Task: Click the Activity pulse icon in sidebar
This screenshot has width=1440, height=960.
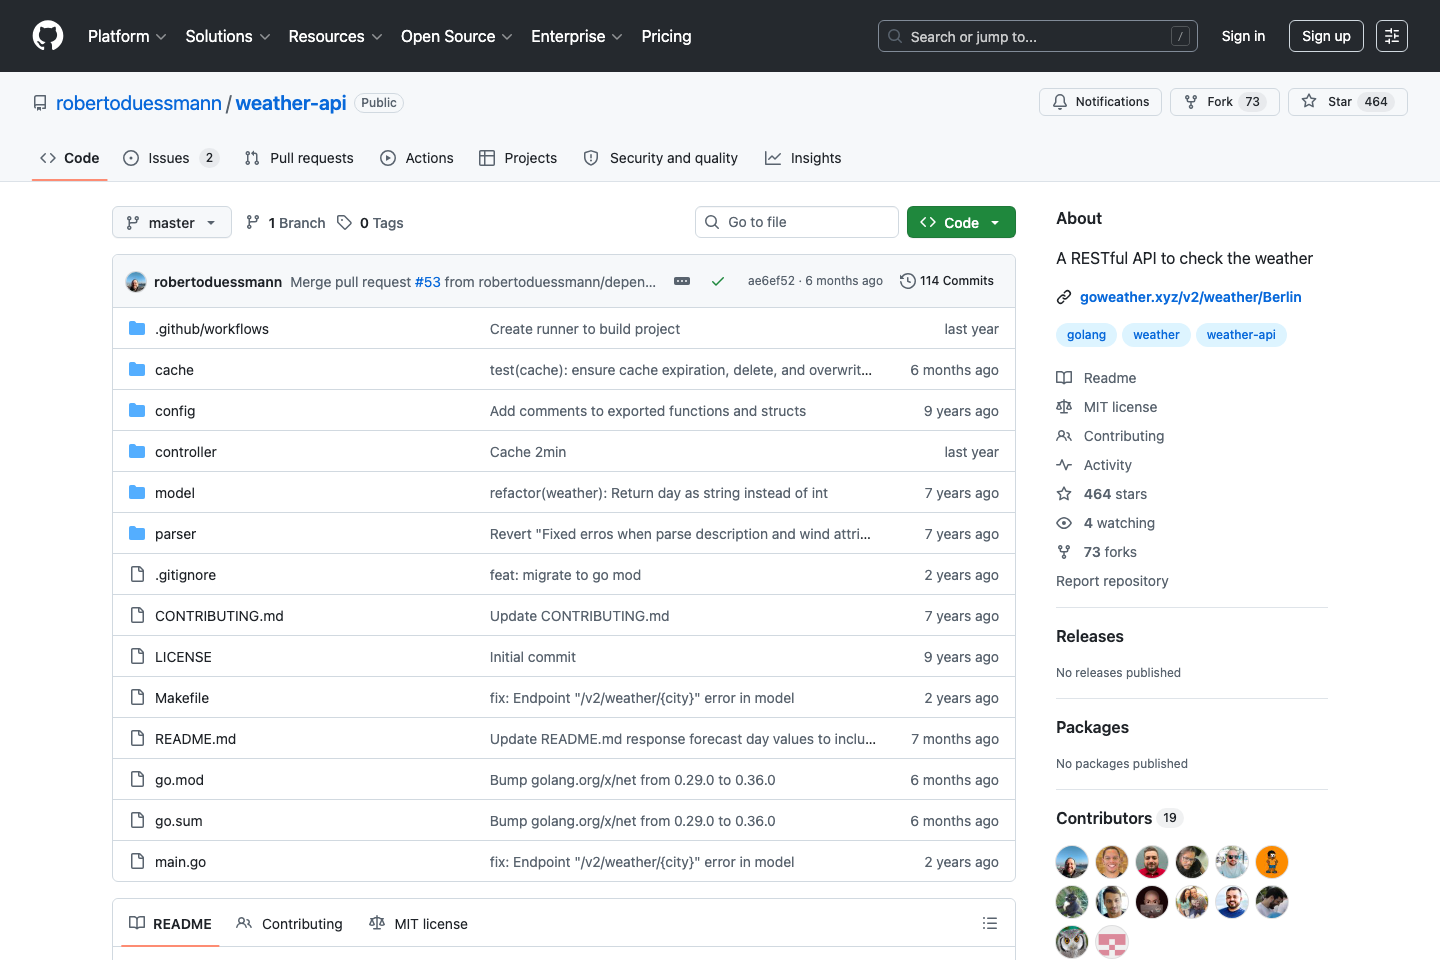Action: (1064, 464)
